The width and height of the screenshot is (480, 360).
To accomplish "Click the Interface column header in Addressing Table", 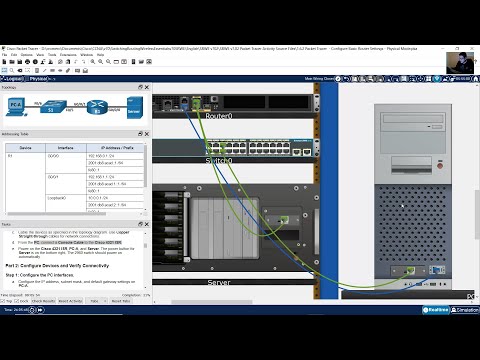I will coord(66,148).
